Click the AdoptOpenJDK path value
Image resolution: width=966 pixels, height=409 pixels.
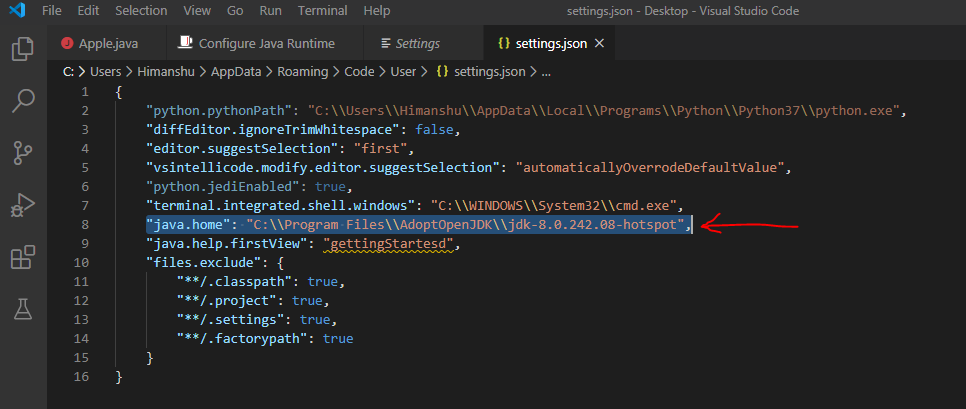[466, 225]
